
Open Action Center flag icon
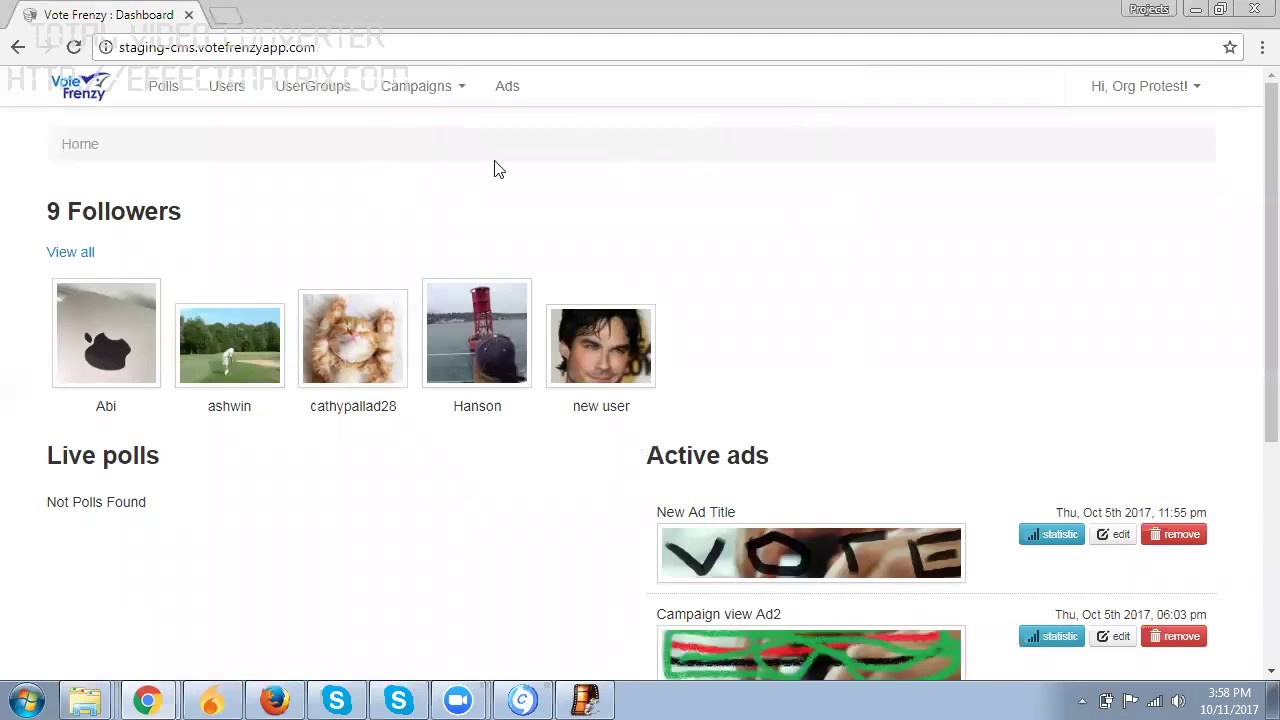pyautogui.click(x=1130, y=701)
